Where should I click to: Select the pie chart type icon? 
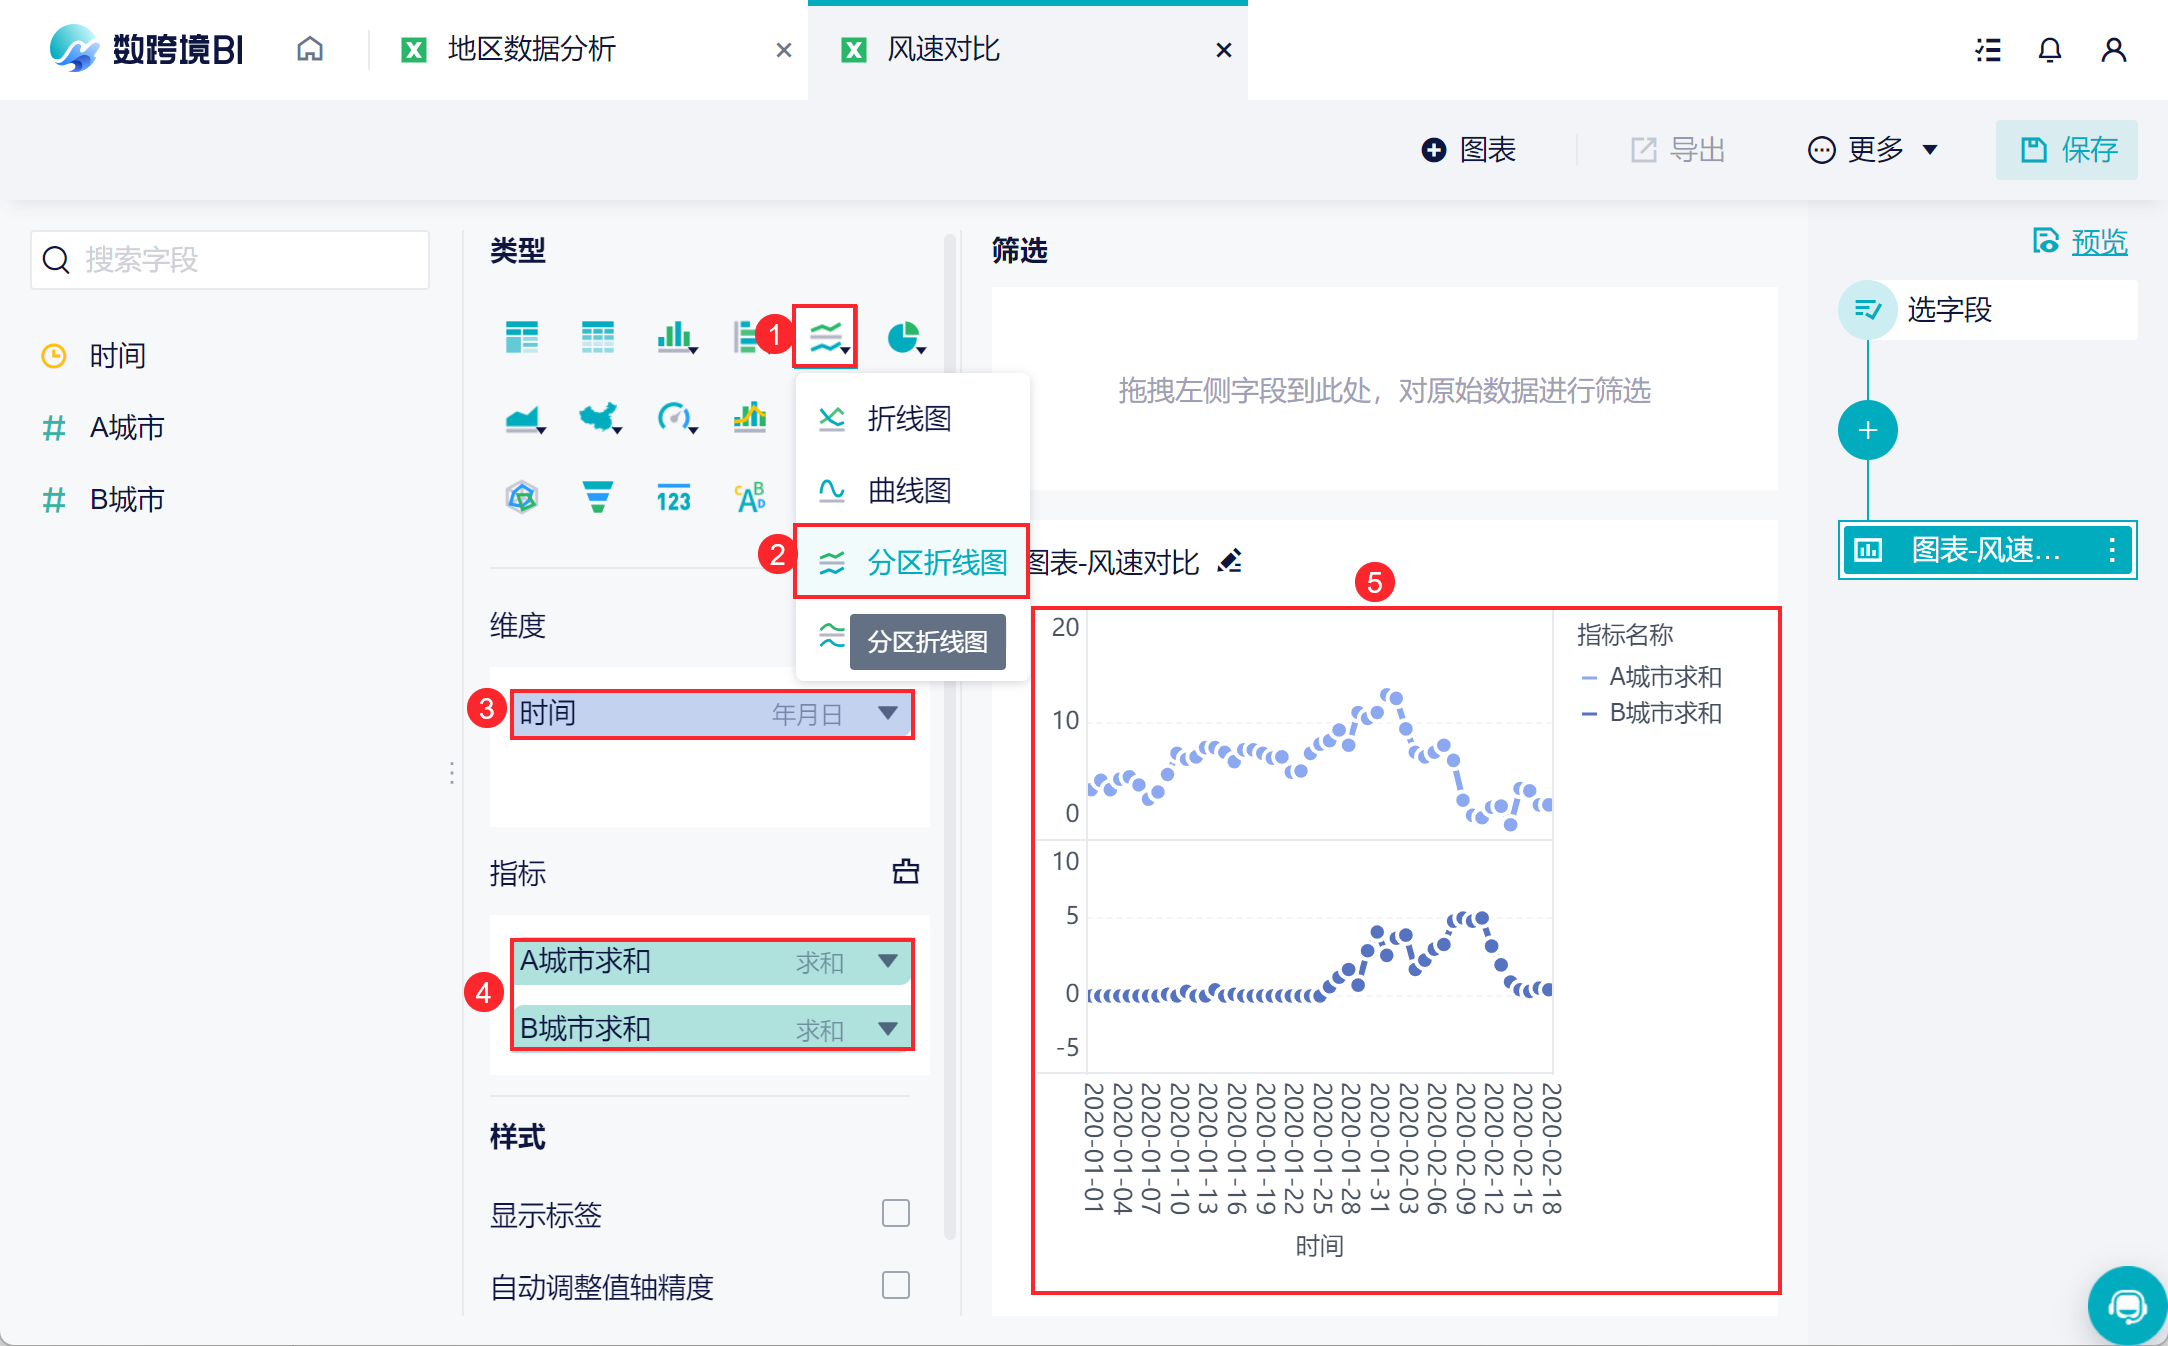click(904, 337)
